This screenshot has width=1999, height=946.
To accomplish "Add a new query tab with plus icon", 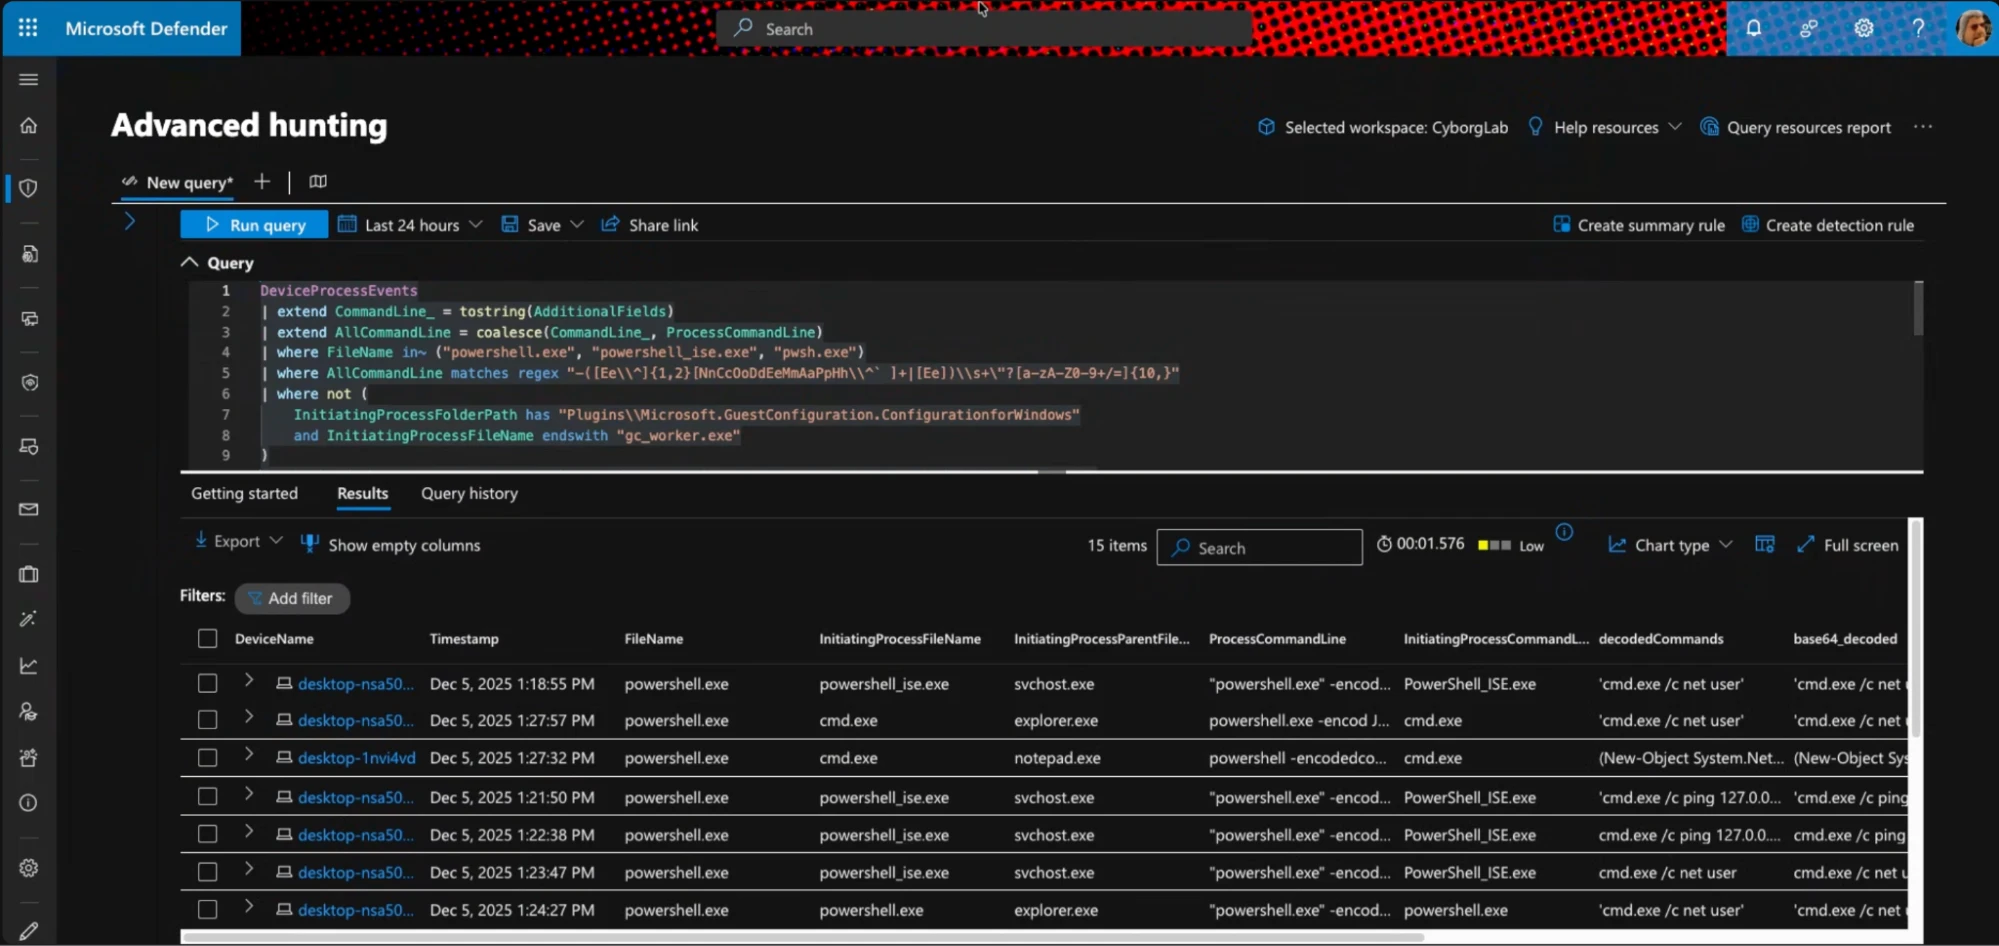I will (x=262, y=182).
